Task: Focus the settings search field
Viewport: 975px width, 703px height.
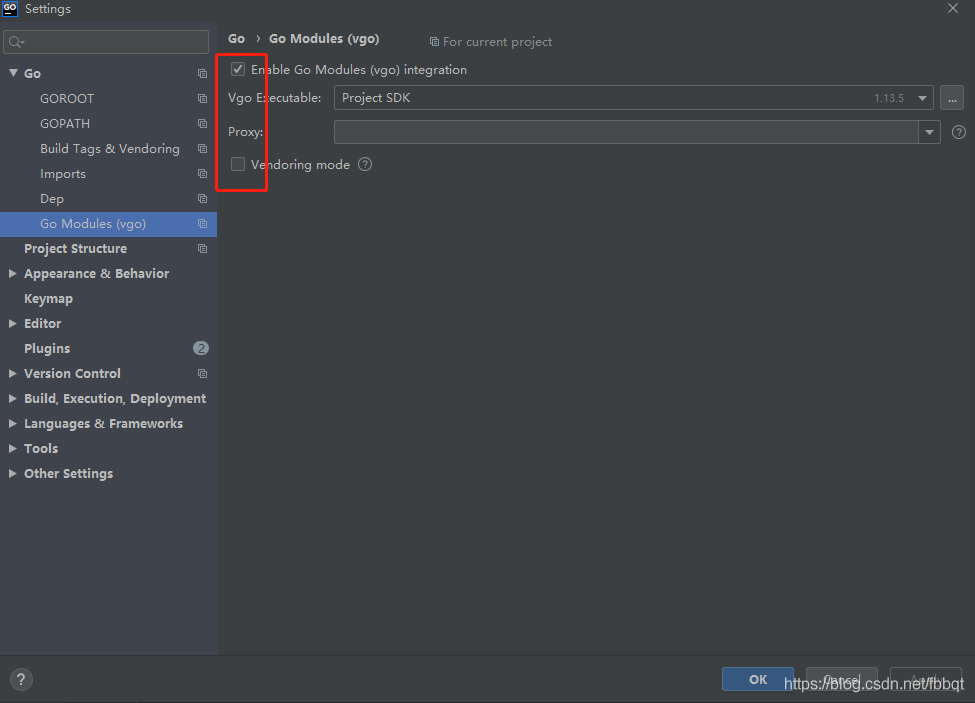Action: pos(106,42)
